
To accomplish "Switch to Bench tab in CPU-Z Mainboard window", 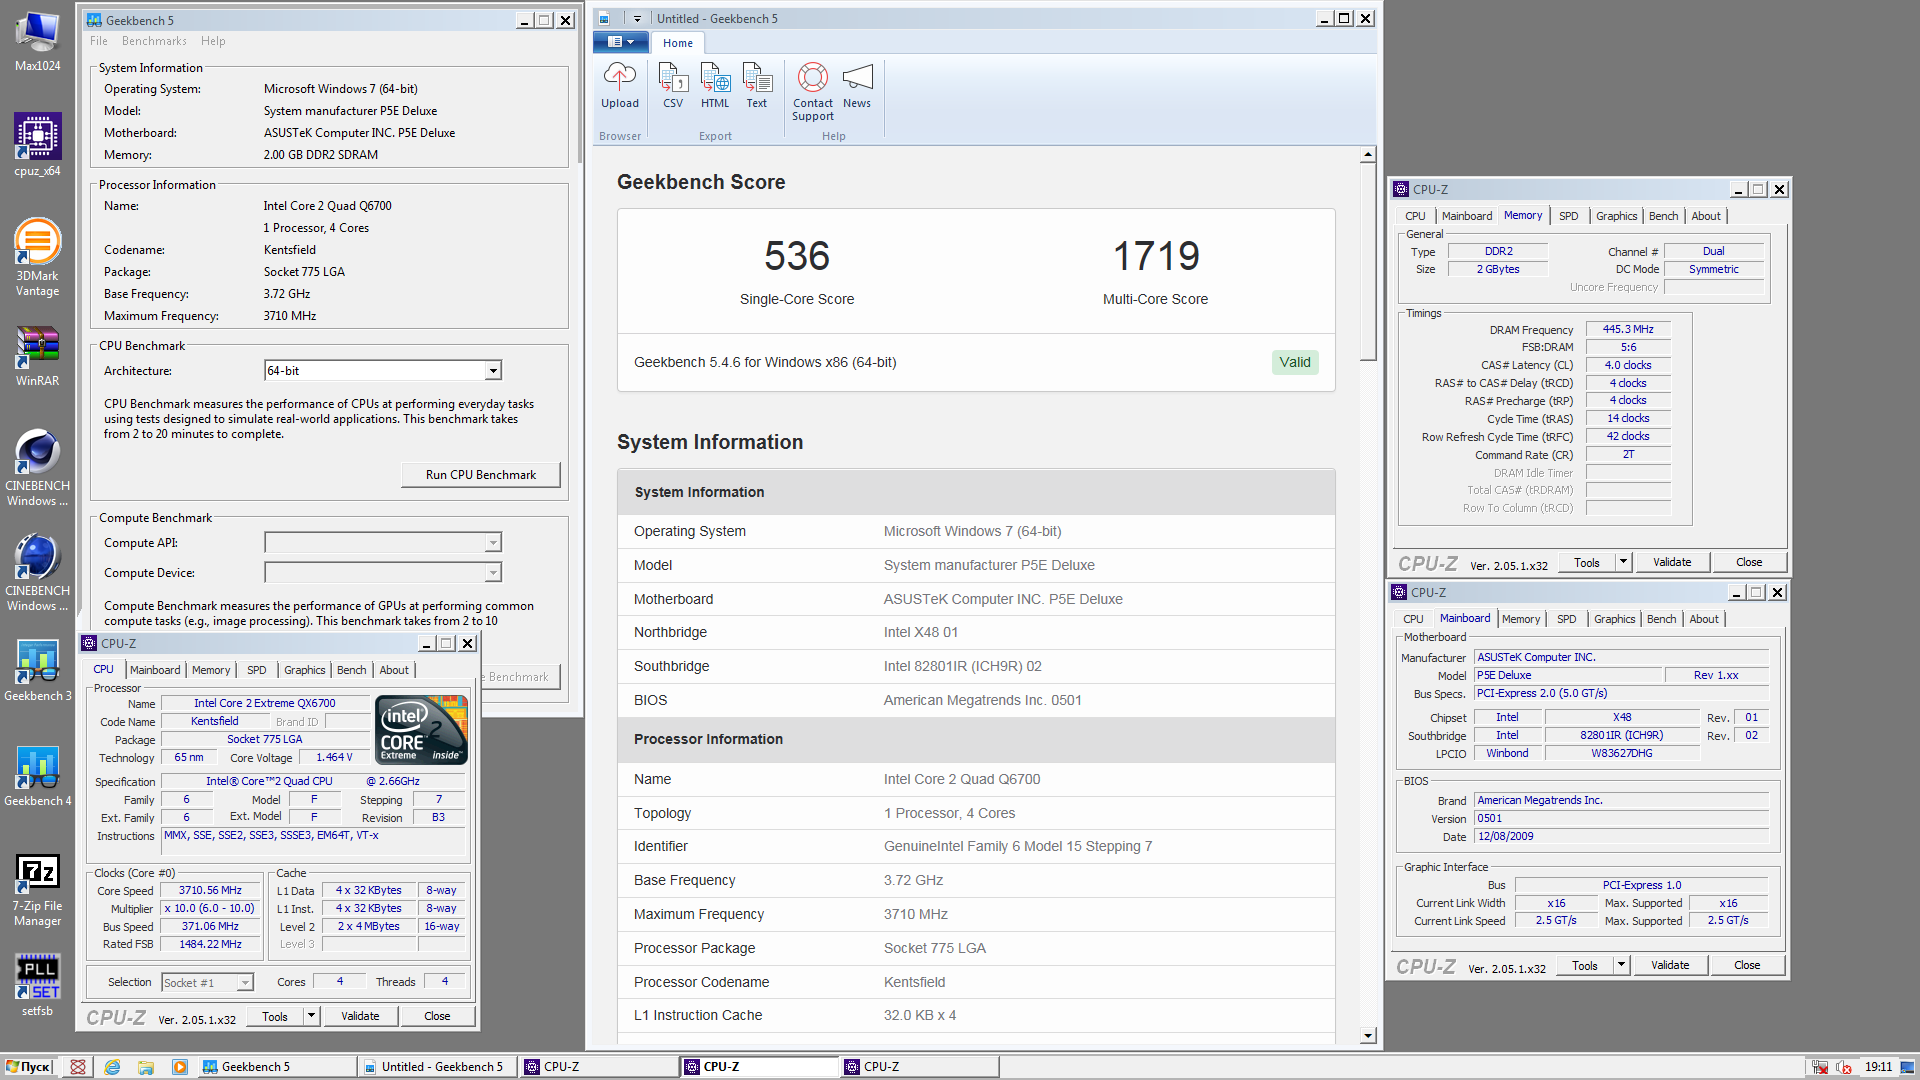I will coord(1662,619).
